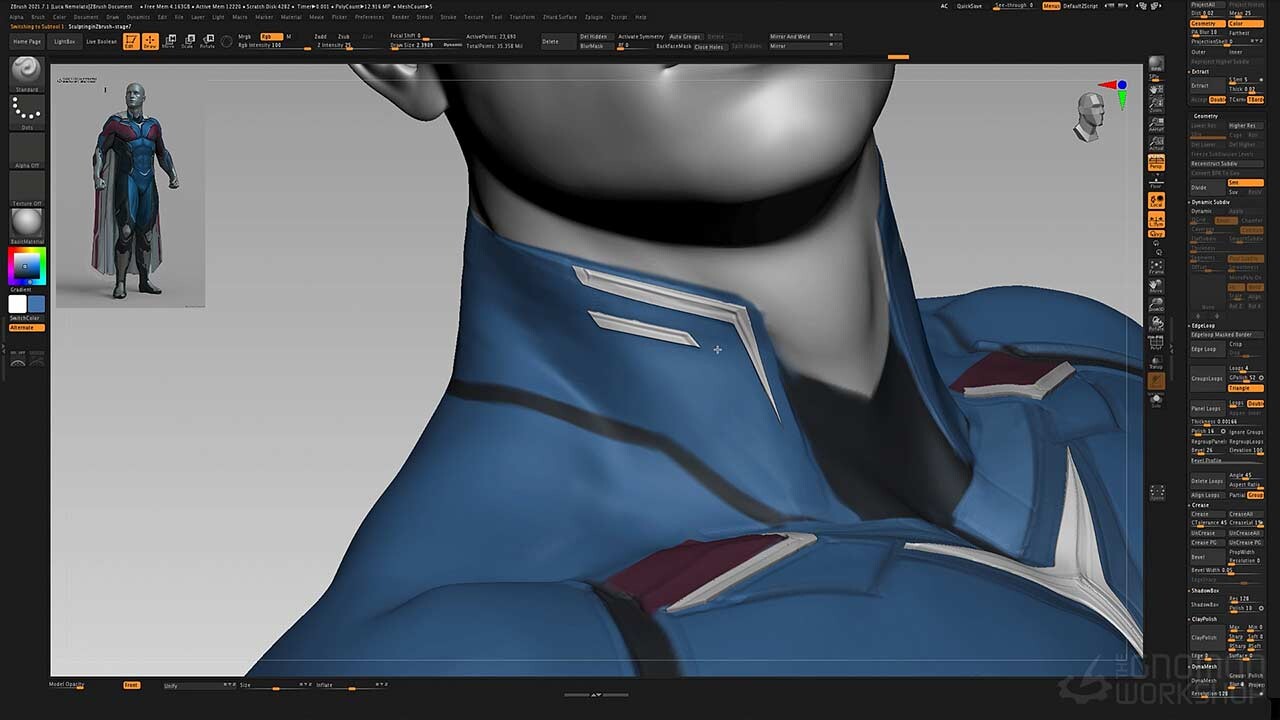Toggle the Mrgb channel button

pyautogui.click(x=245, y=36)
